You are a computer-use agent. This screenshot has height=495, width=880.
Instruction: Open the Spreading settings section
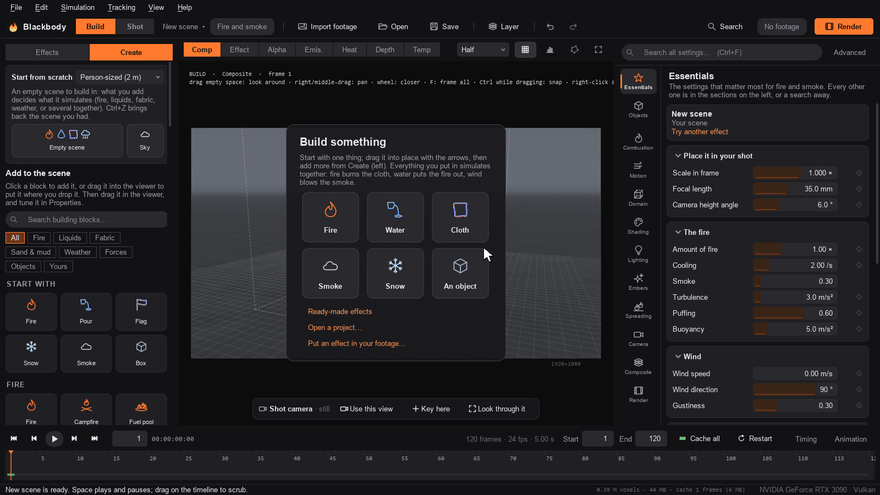638,310
